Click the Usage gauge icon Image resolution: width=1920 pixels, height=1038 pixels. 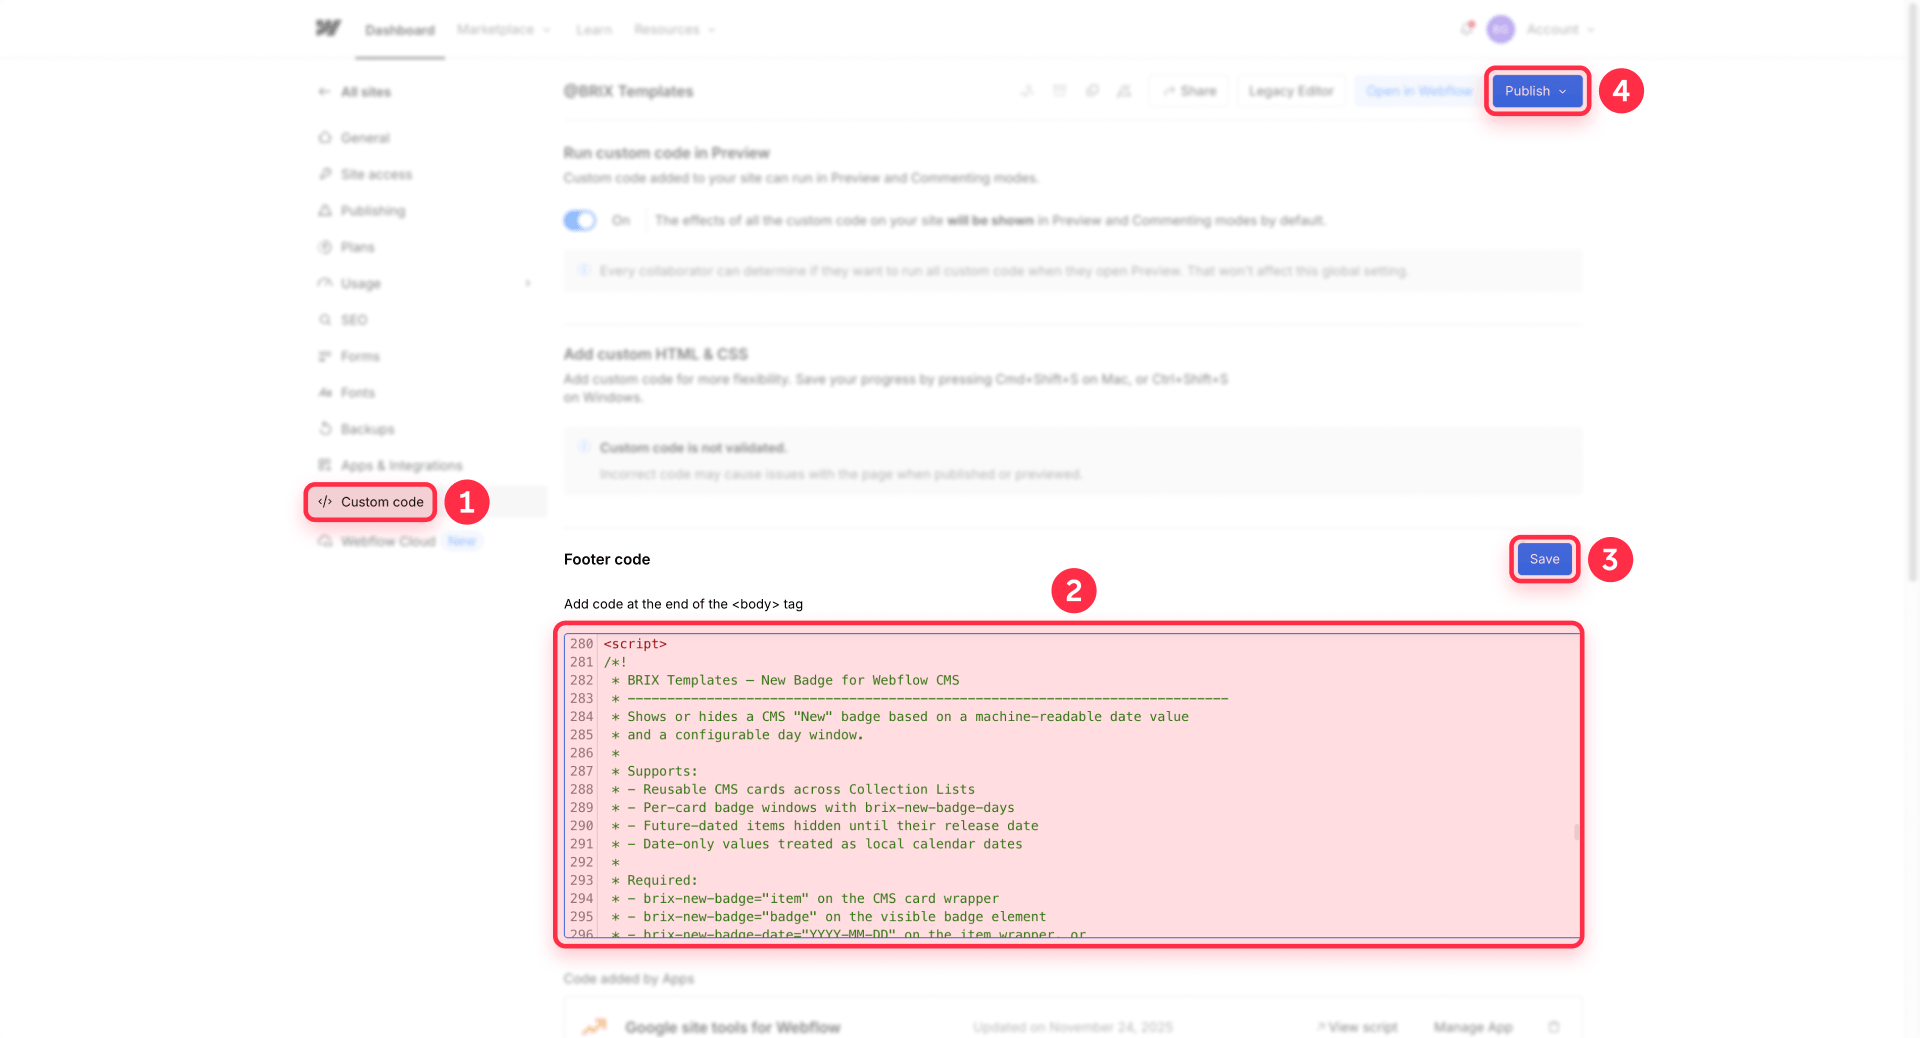[325, 283]
